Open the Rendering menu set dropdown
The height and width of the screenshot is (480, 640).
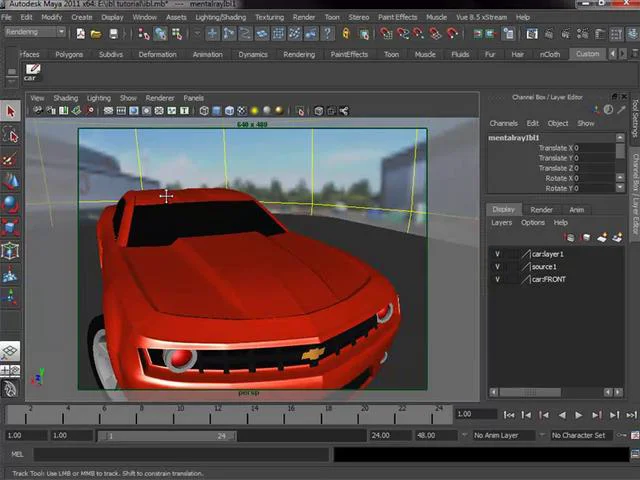pos(34,32)
